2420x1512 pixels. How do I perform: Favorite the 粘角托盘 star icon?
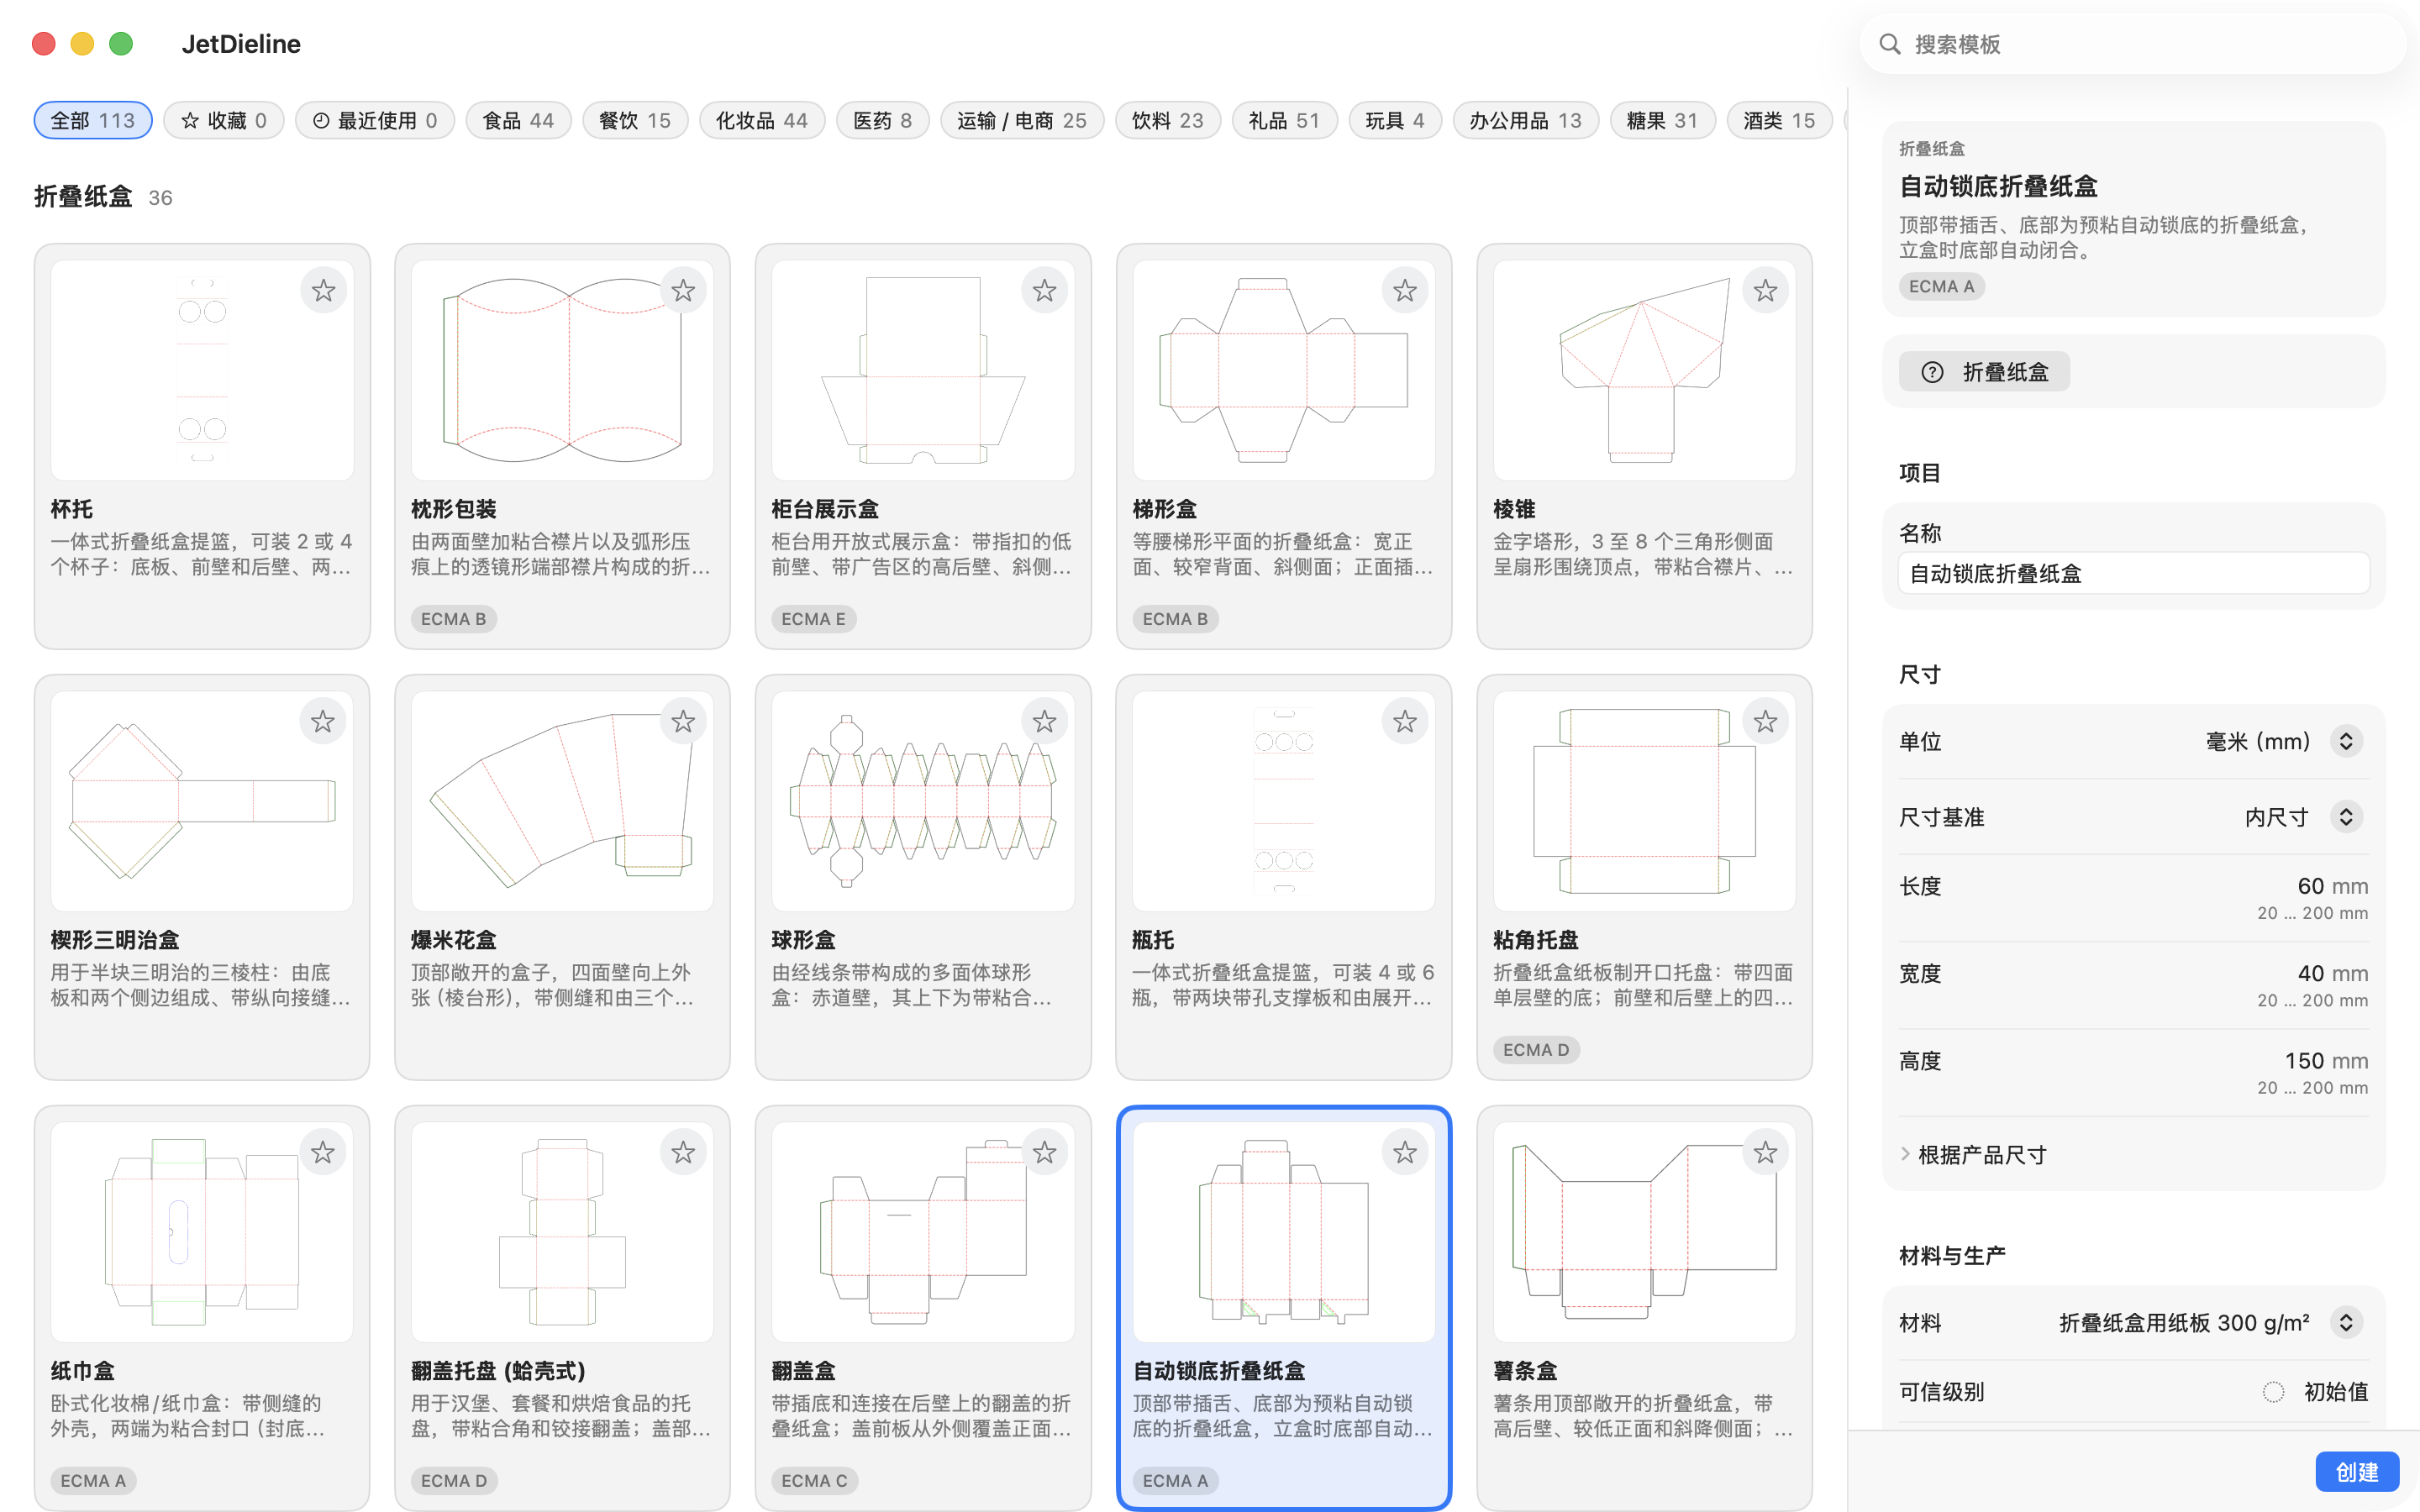pyautogui.click(x=1765, y=722)
